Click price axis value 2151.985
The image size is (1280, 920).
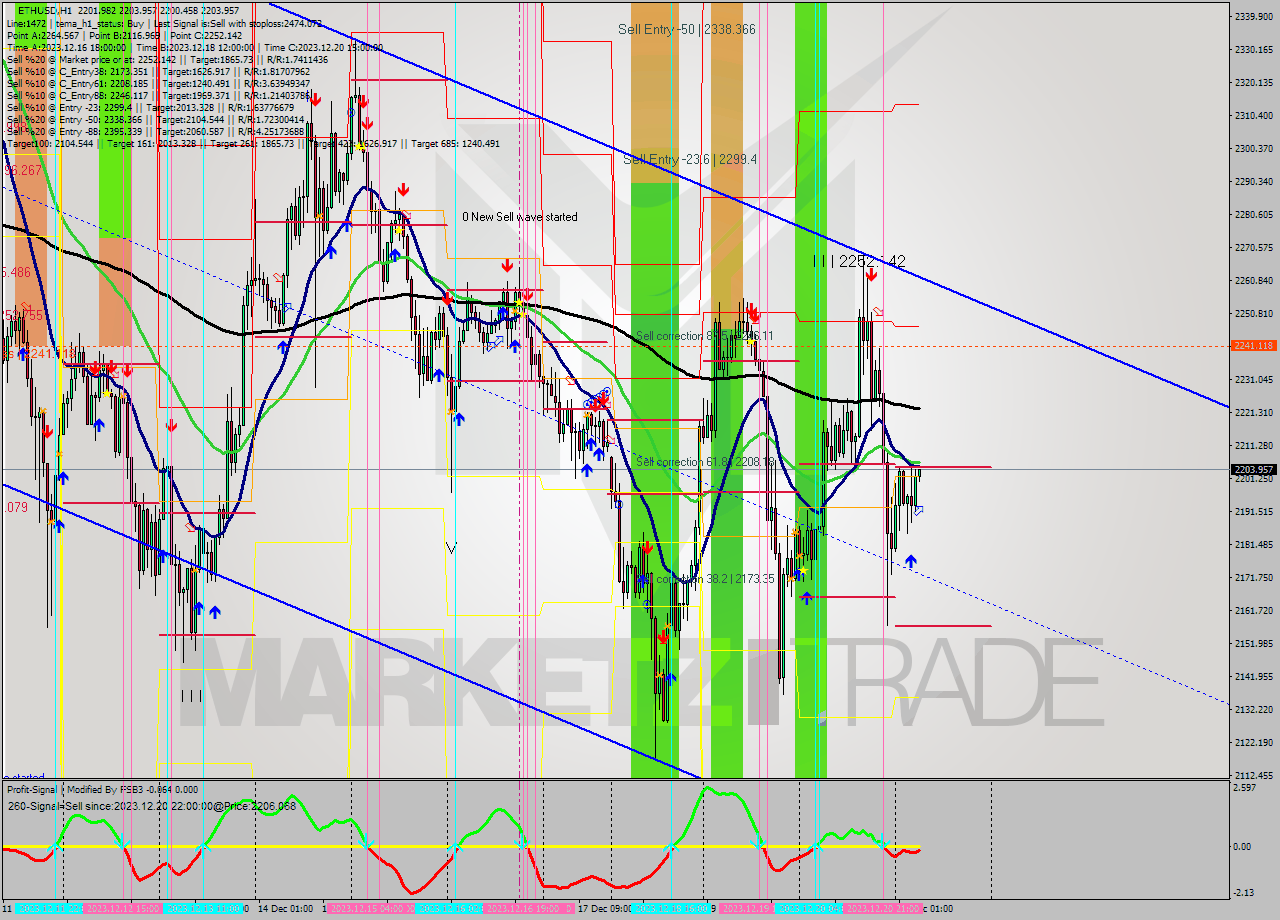coord(1254,643)
